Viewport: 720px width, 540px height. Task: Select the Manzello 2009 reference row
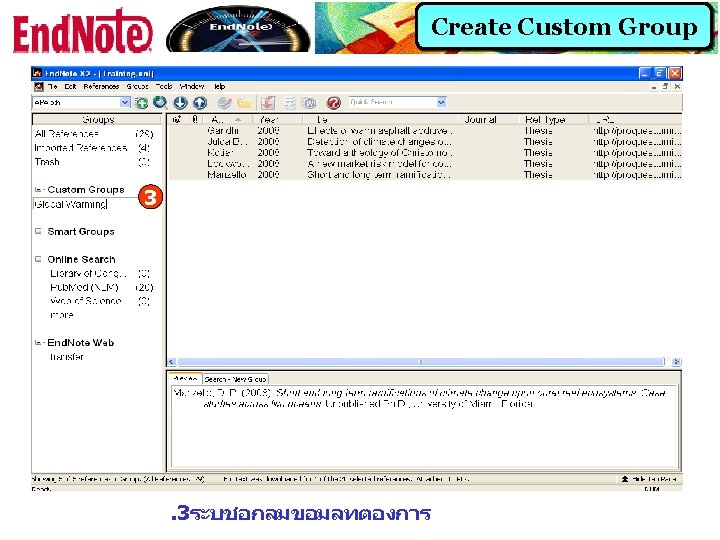425,175
